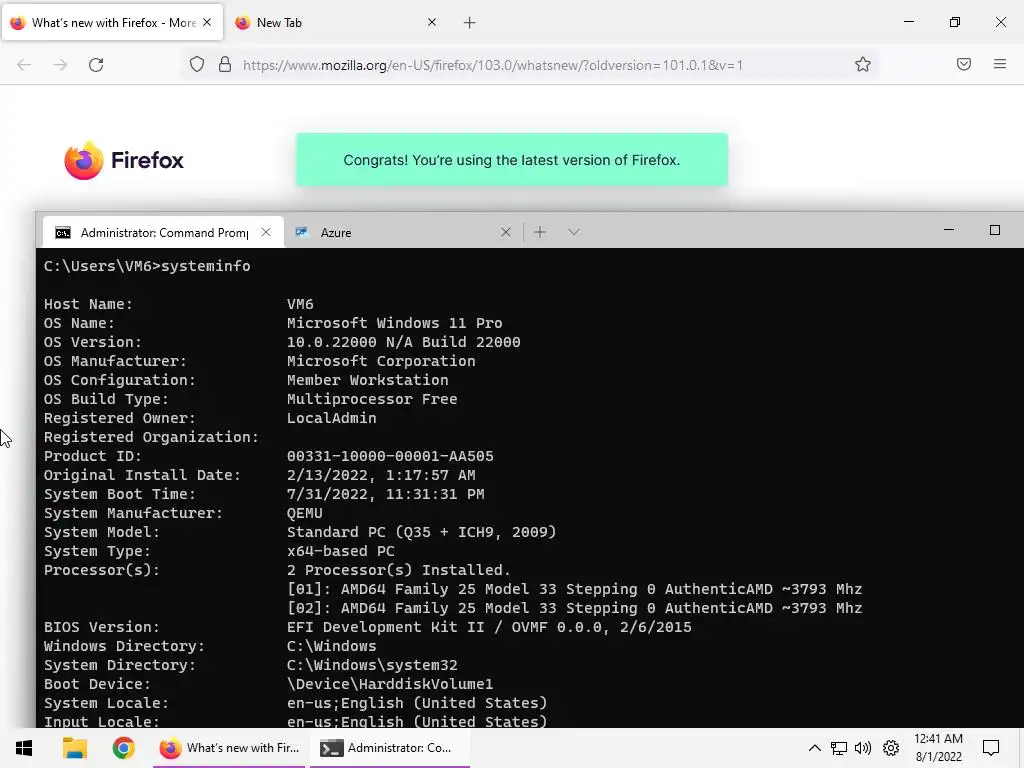This screenshot has width=1024, height=768.
Task: Click processor [02] AMD64 line
Action: (575, 608)
